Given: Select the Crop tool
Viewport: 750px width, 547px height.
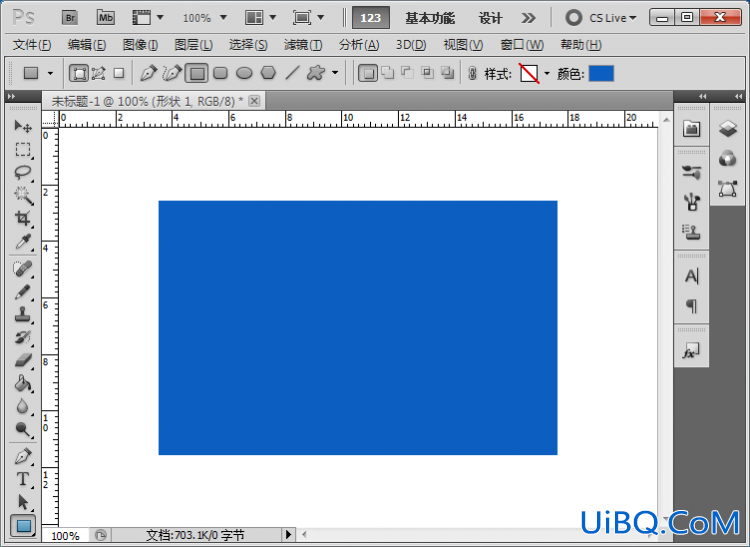Looking at the screenshot, I should 22,219.
